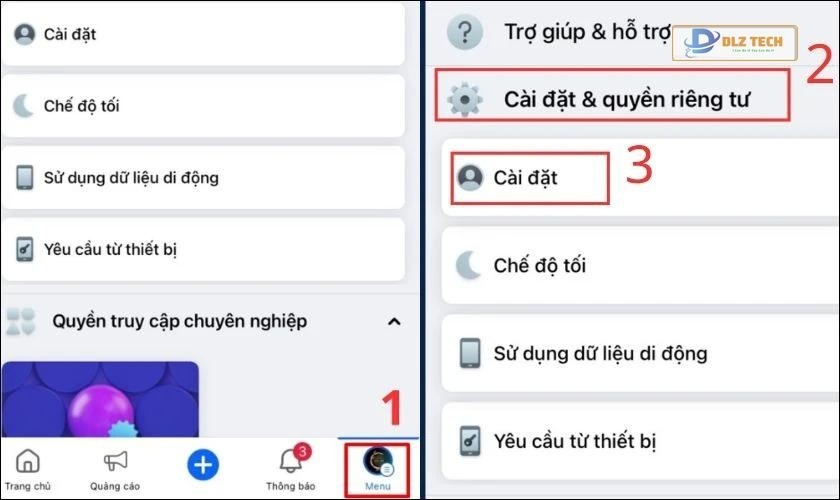Tap the blue plus create button
Screen dimensions: 840x500
pyautogui.click(x=203, y=465)
